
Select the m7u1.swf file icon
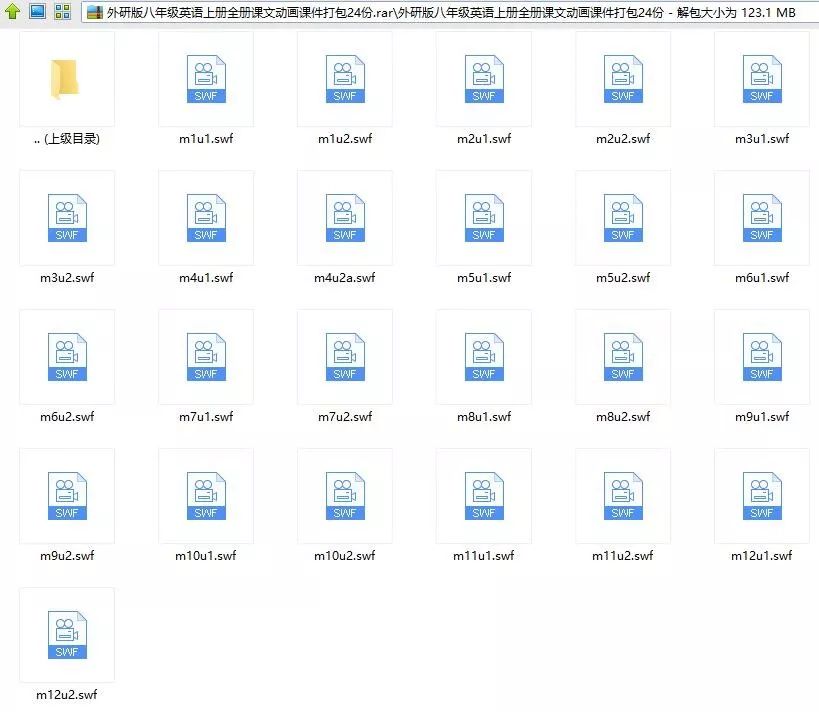click(206, 357)
